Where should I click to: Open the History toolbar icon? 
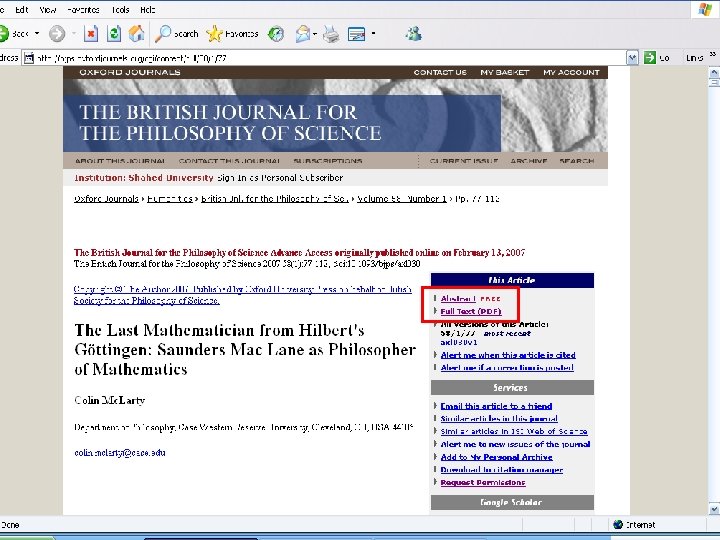click(x=276, y=34)
